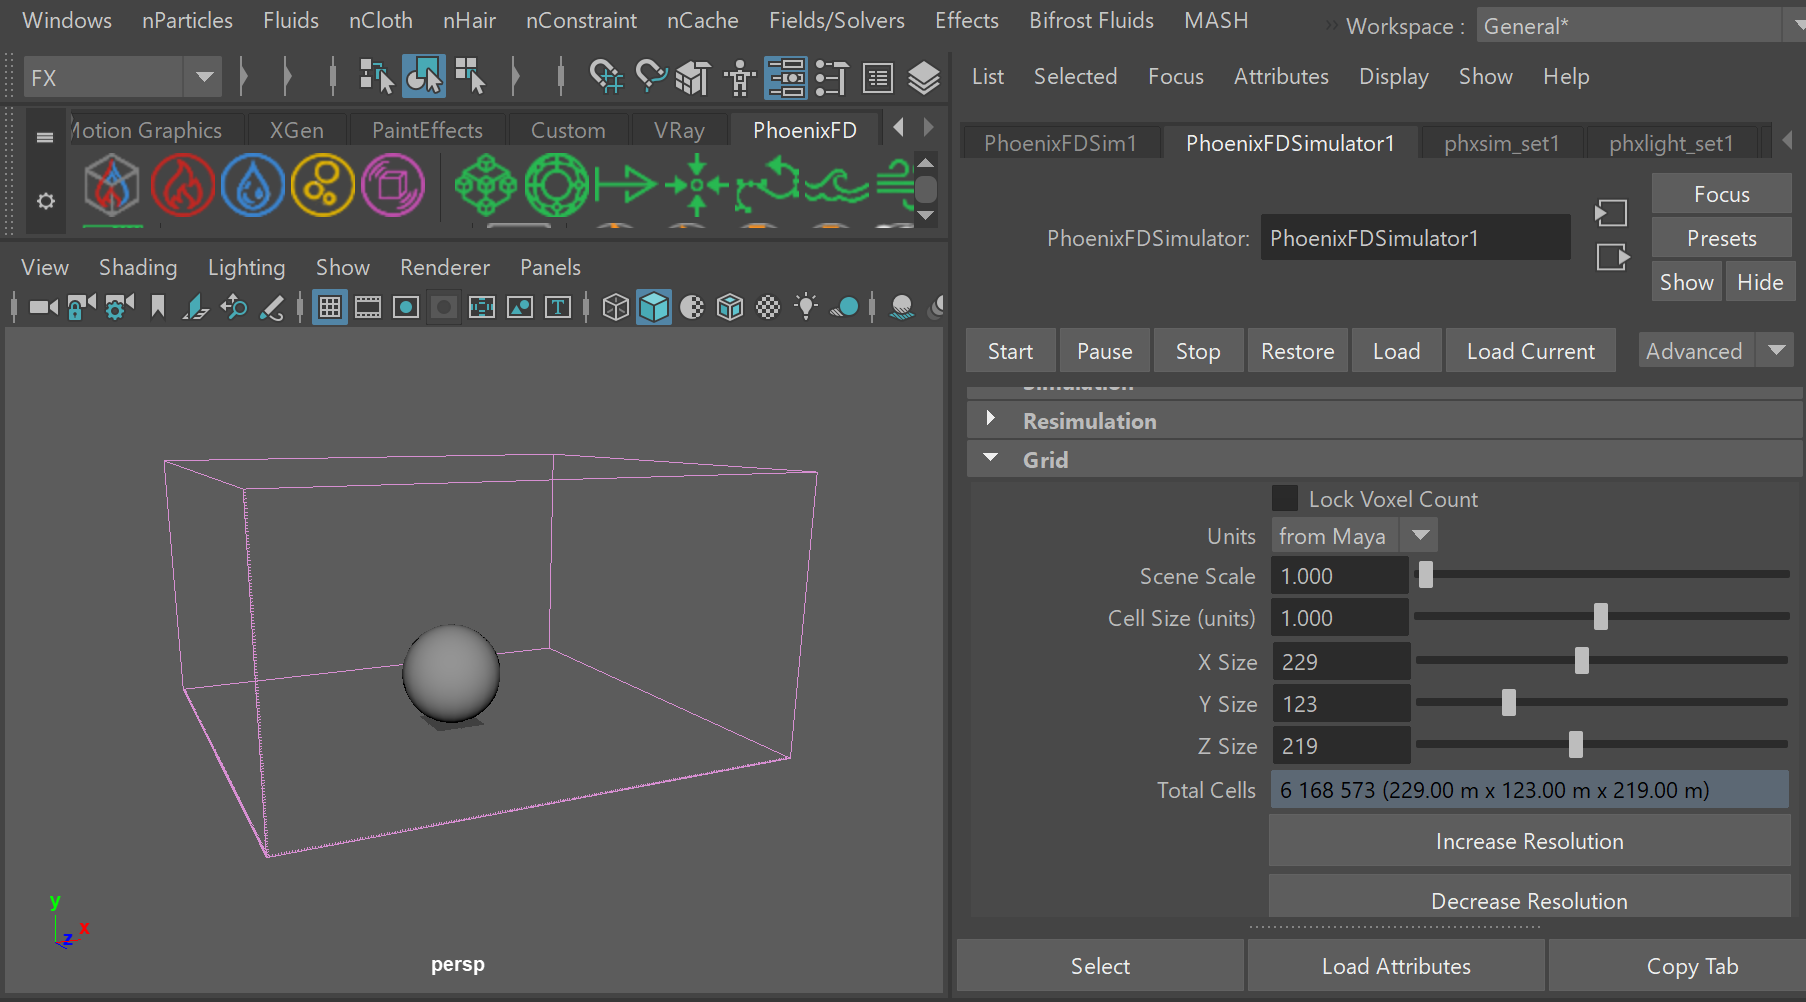This screenshot has width=1806, height=1002.
Task: Select by component type mode icon
Action: [x=470, y=77]
